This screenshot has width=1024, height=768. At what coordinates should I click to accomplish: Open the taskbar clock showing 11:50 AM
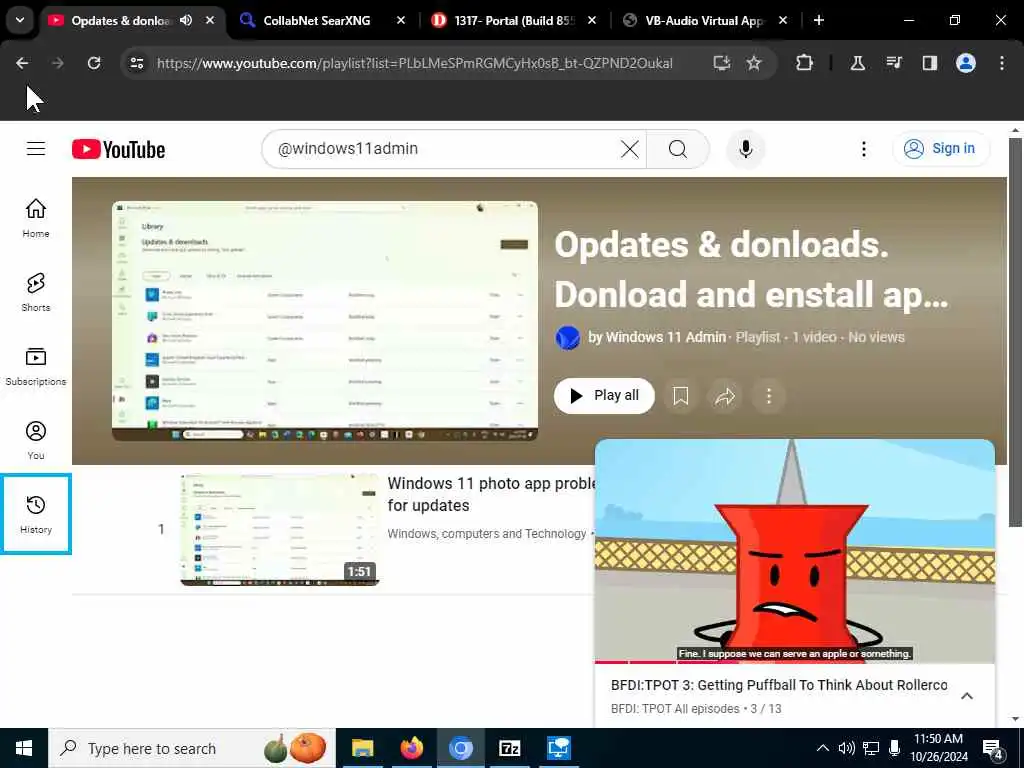coord(938,748)
